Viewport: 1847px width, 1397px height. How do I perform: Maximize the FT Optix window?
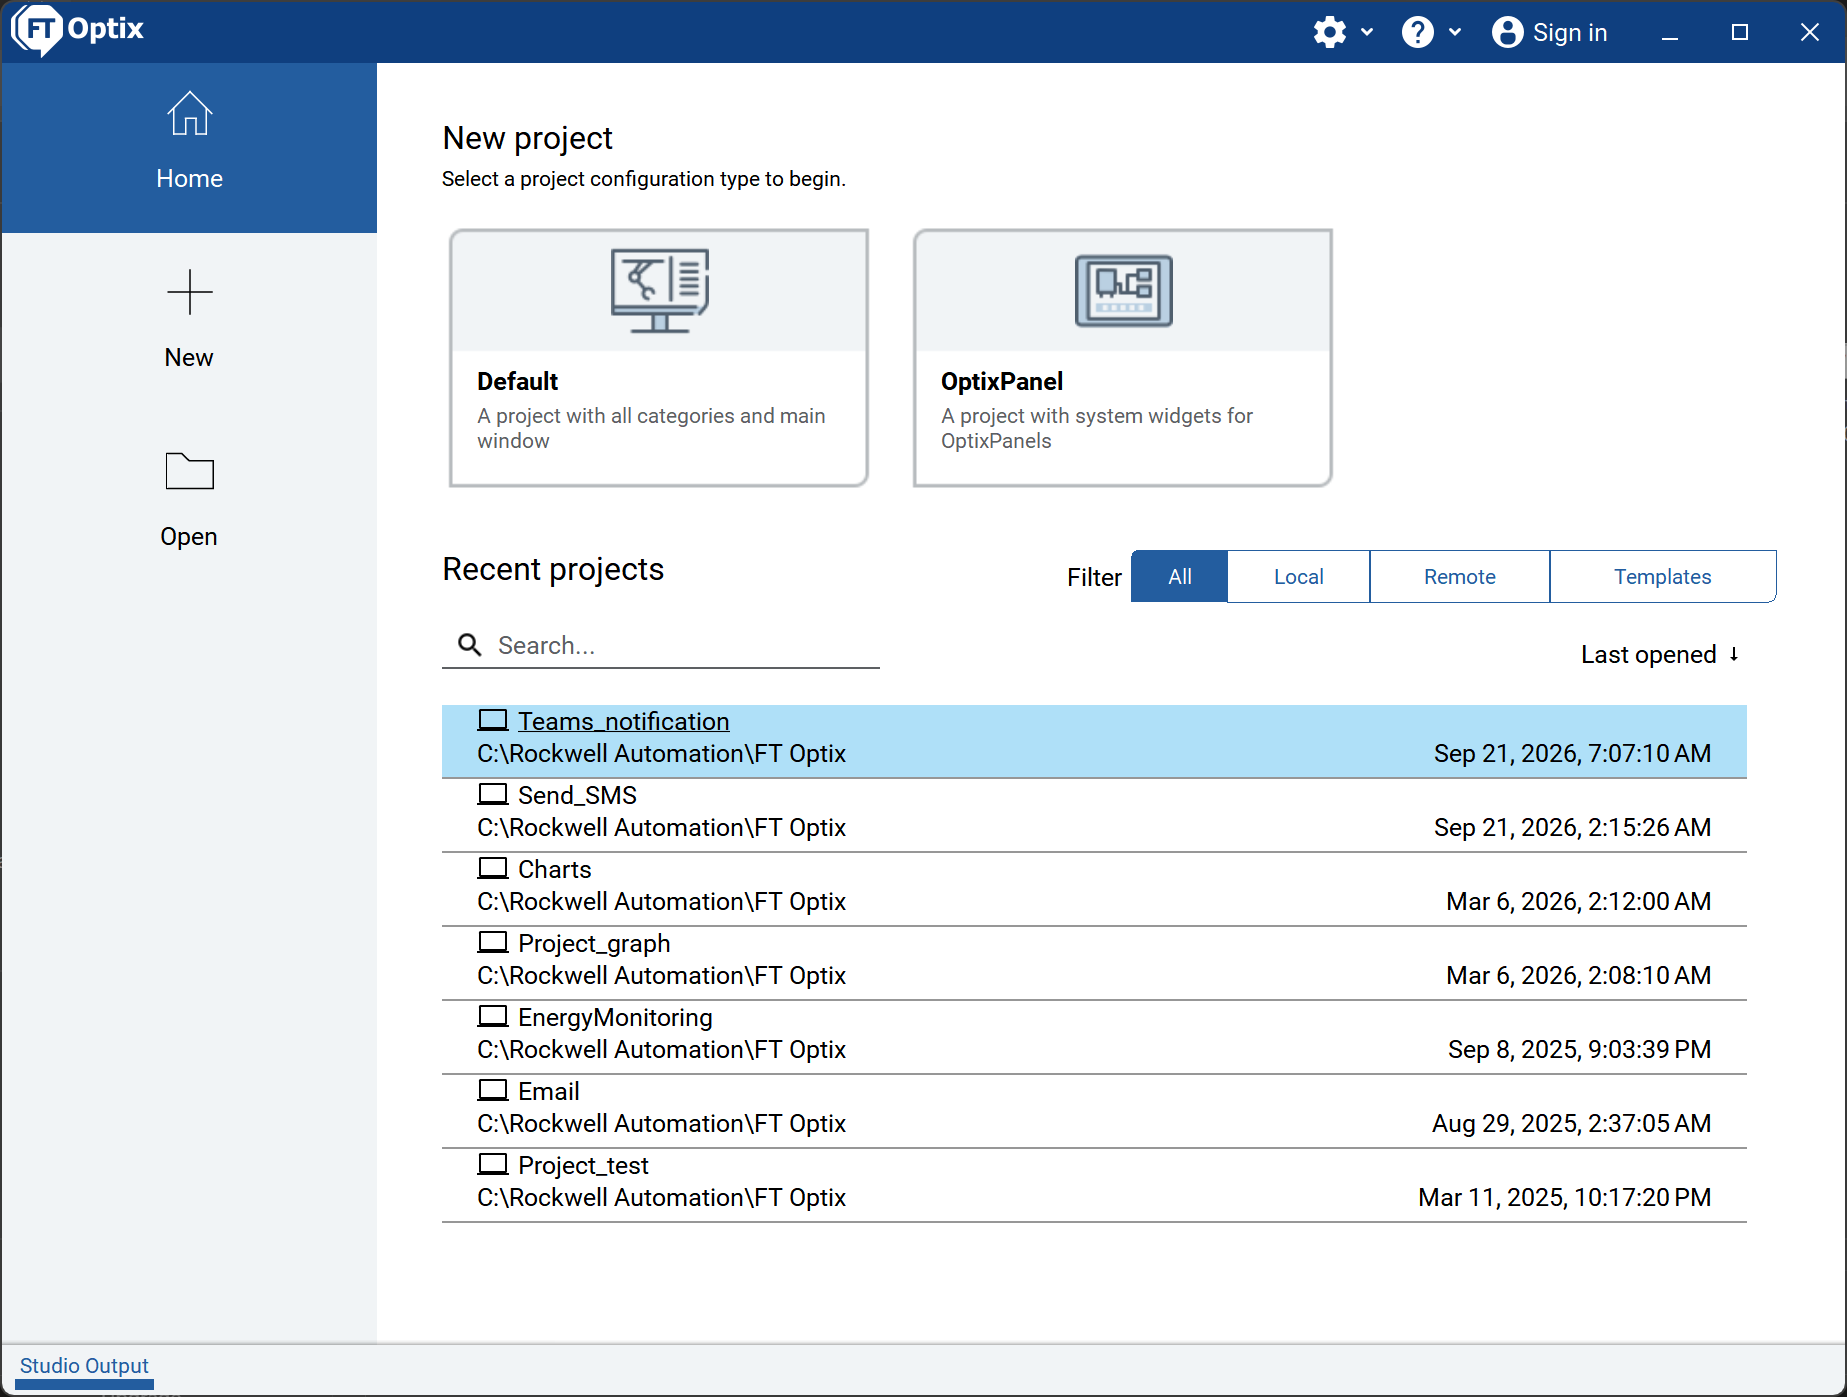[x=1740, y=33]
